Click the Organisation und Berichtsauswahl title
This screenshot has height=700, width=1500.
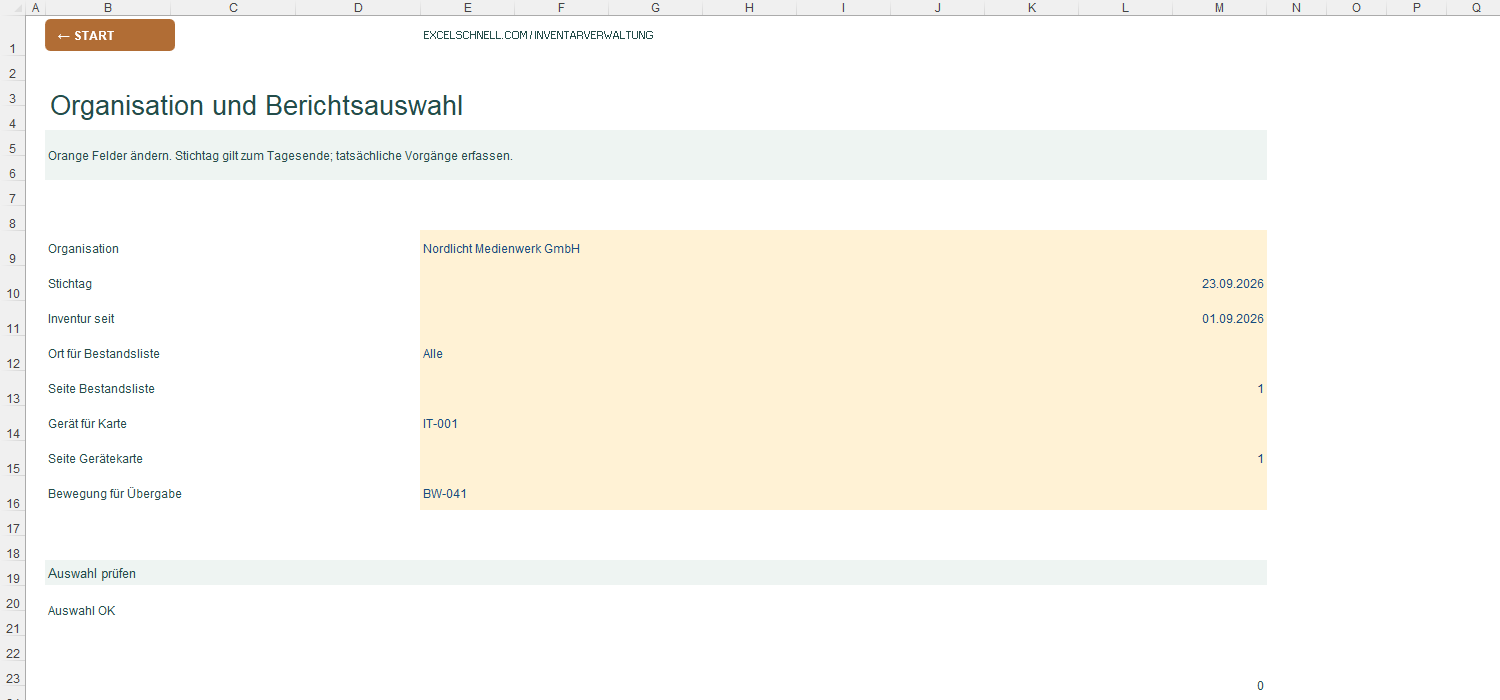coord(256,105)
